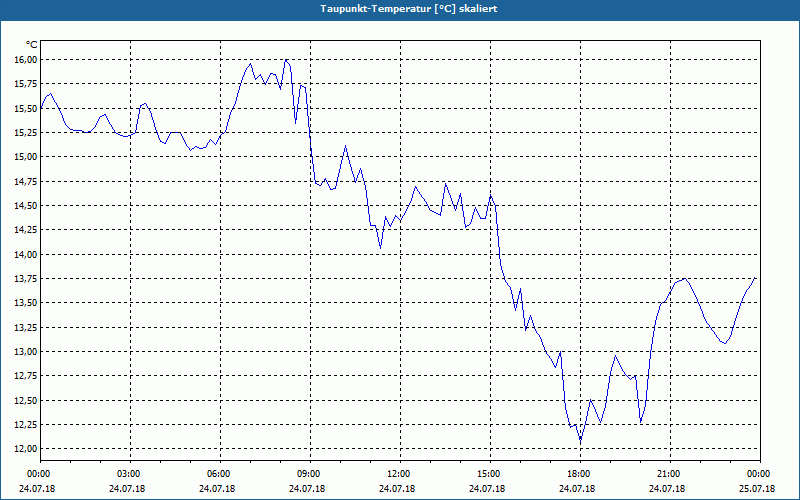The height and width of the screenshot is (500, 800).
Task: Click the 06:00 time label
Action: 220,474
